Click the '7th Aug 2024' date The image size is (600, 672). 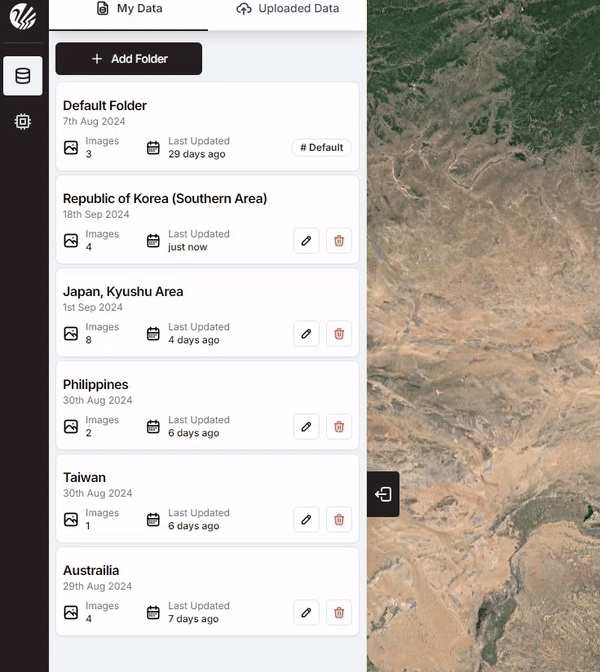tap(94, 121)
